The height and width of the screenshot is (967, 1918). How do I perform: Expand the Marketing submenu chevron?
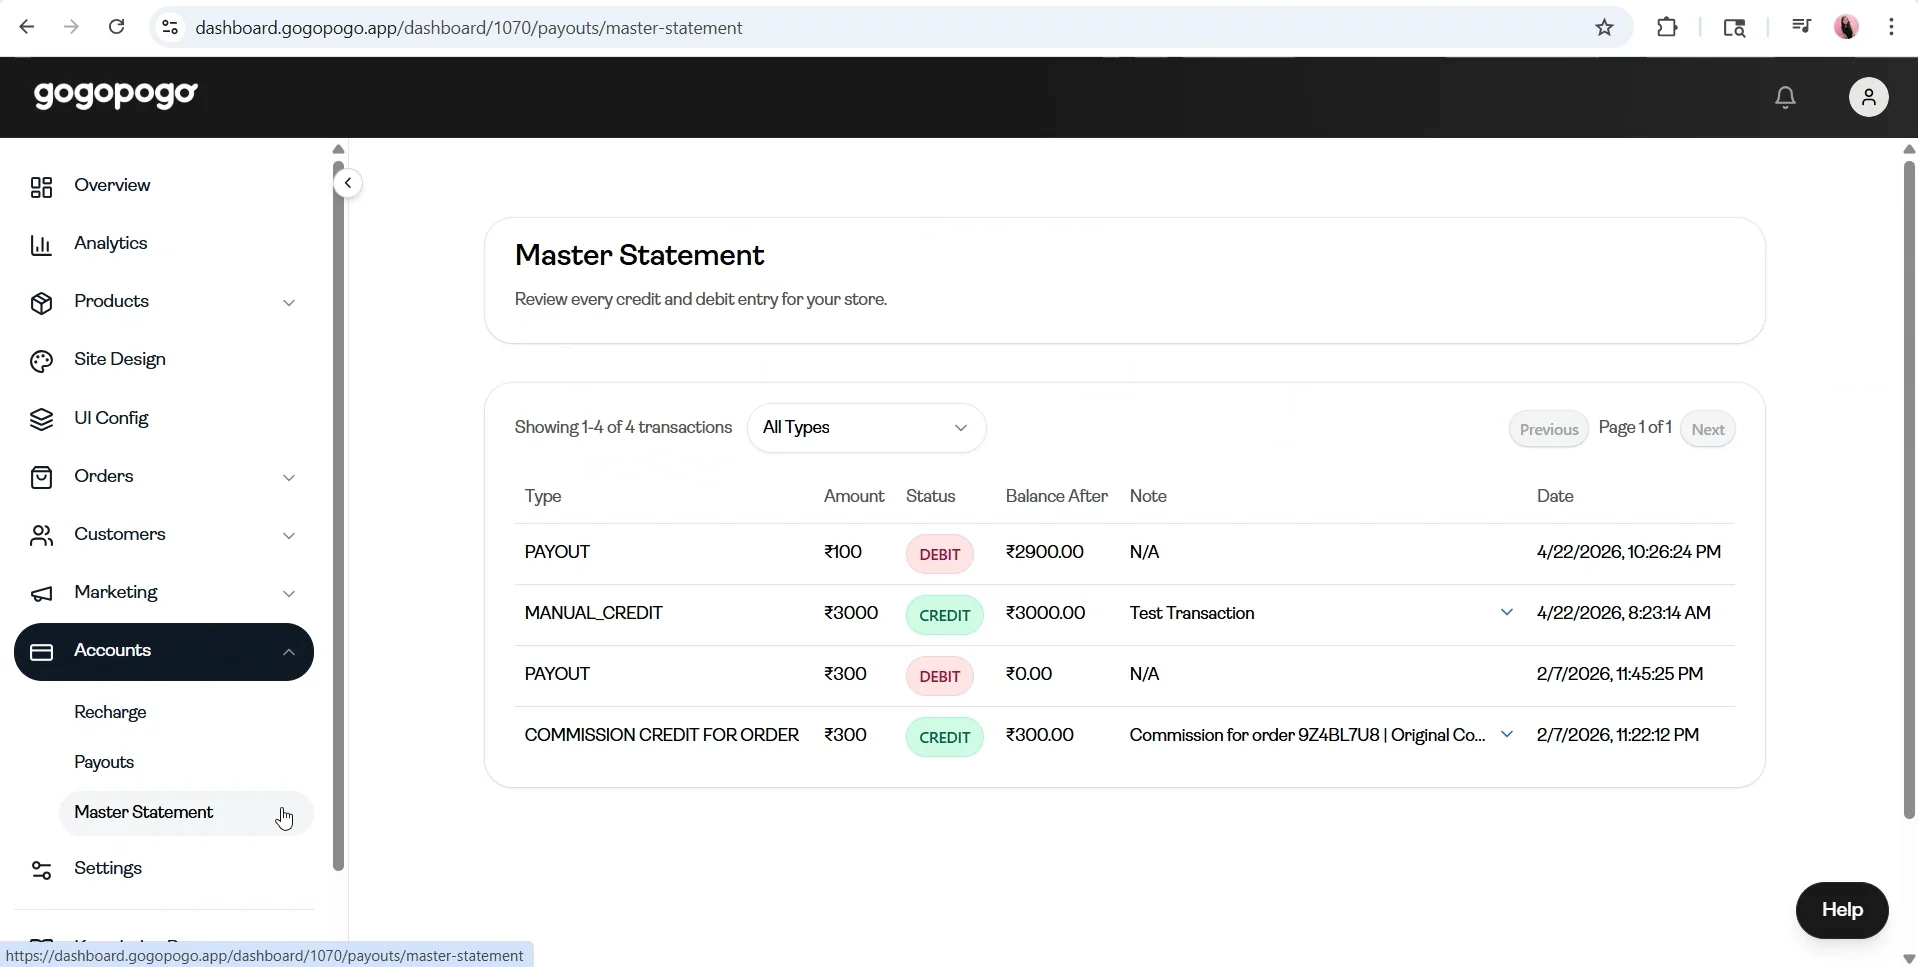coord(289,594)
